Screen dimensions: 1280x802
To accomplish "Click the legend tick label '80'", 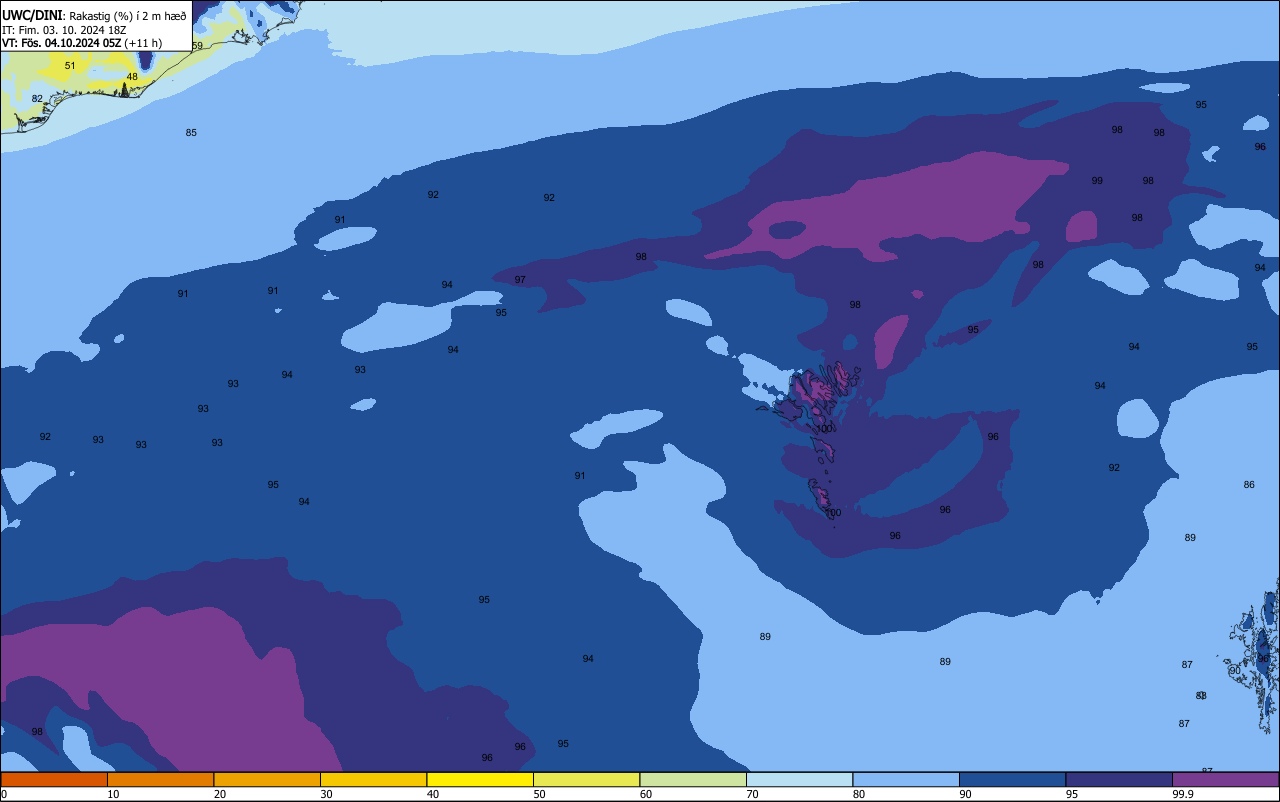I will pos(859,794).
